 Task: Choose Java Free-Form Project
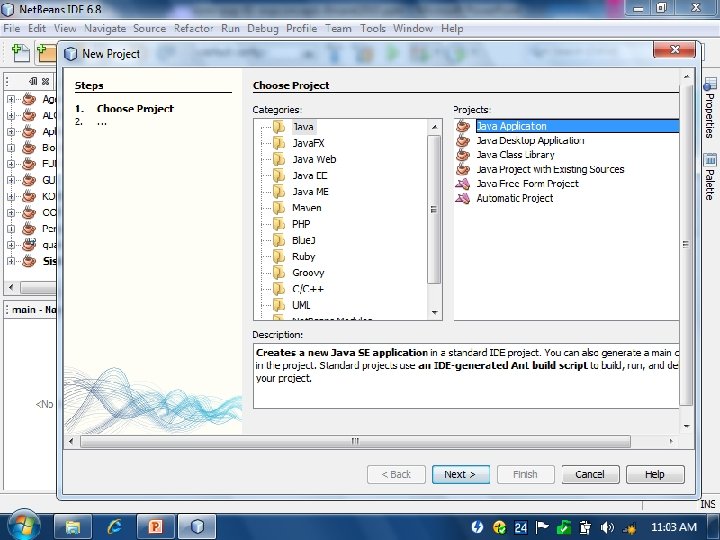[x=527, y=184]
